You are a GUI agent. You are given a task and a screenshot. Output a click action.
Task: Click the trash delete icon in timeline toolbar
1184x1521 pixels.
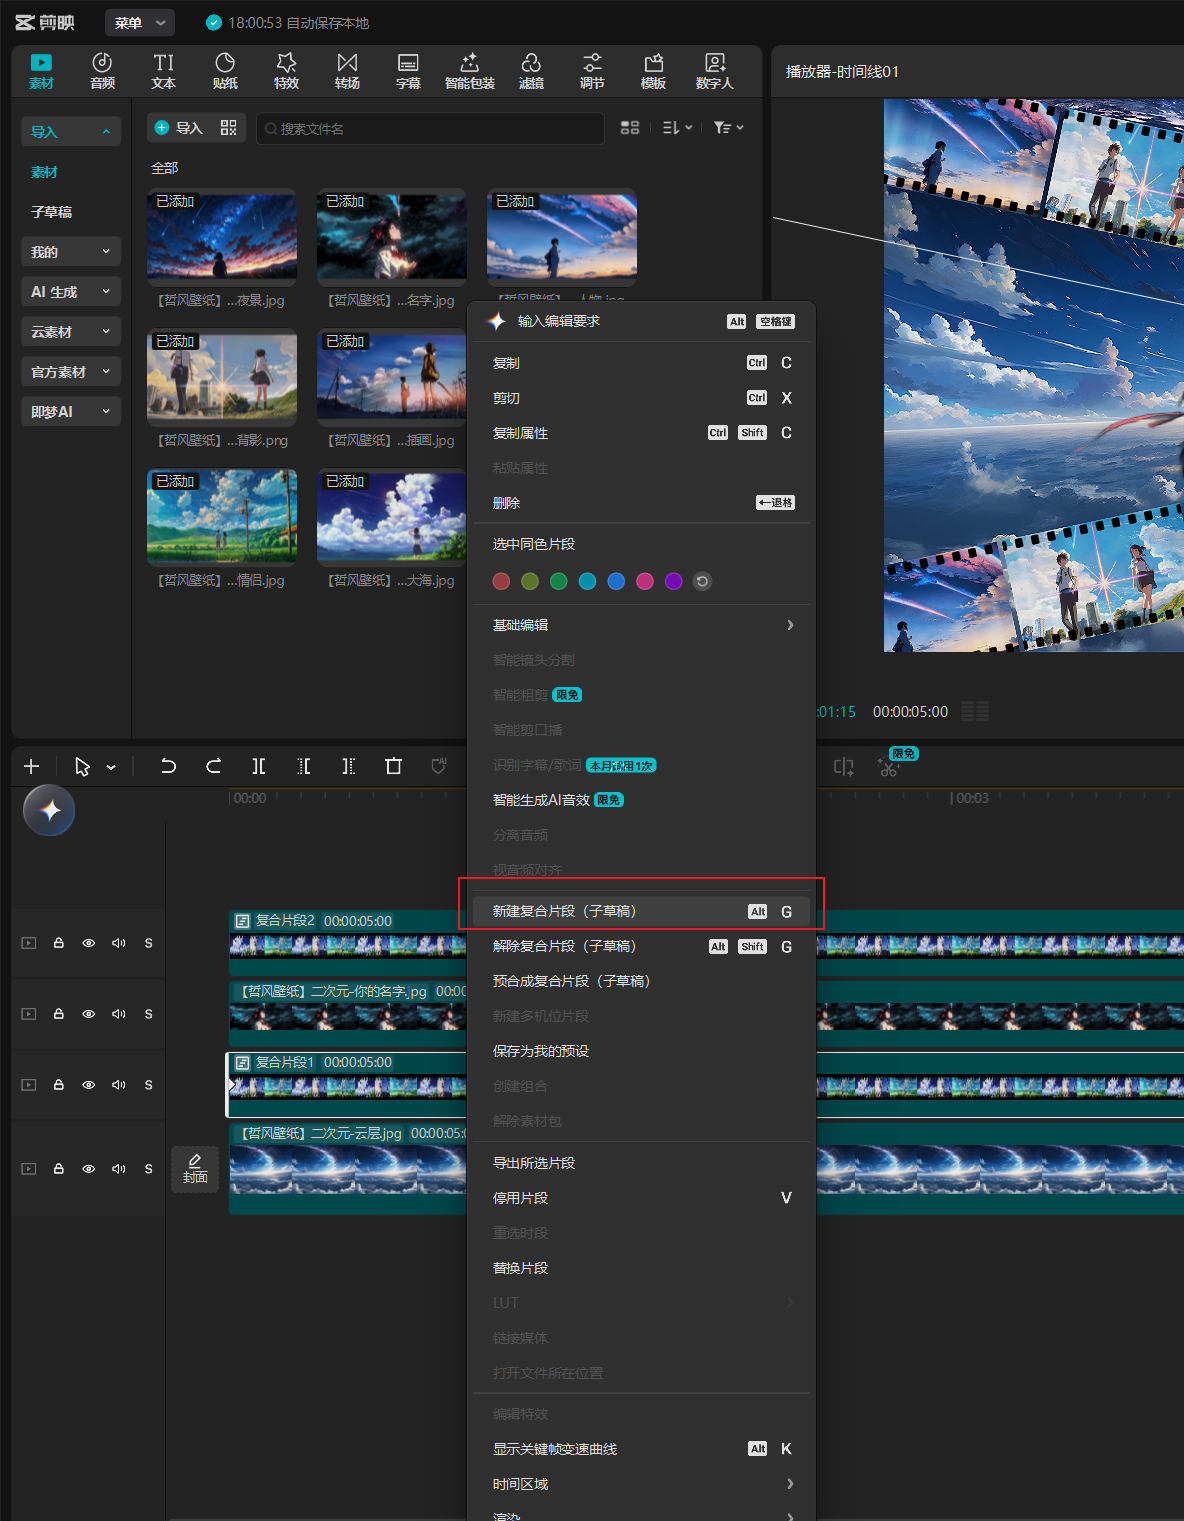(x=393, y=766)
